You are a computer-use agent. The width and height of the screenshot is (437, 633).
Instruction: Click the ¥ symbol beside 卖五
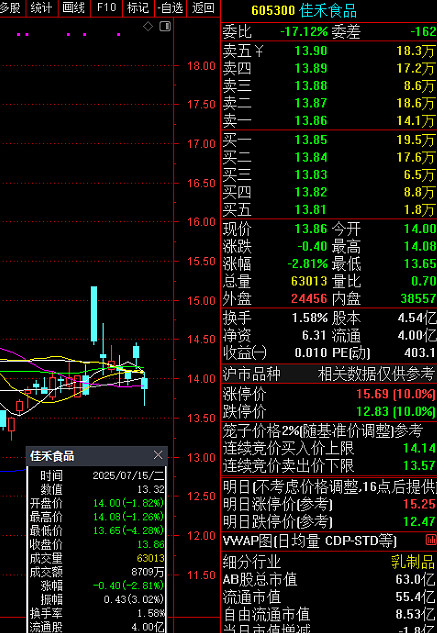point(258,51)
